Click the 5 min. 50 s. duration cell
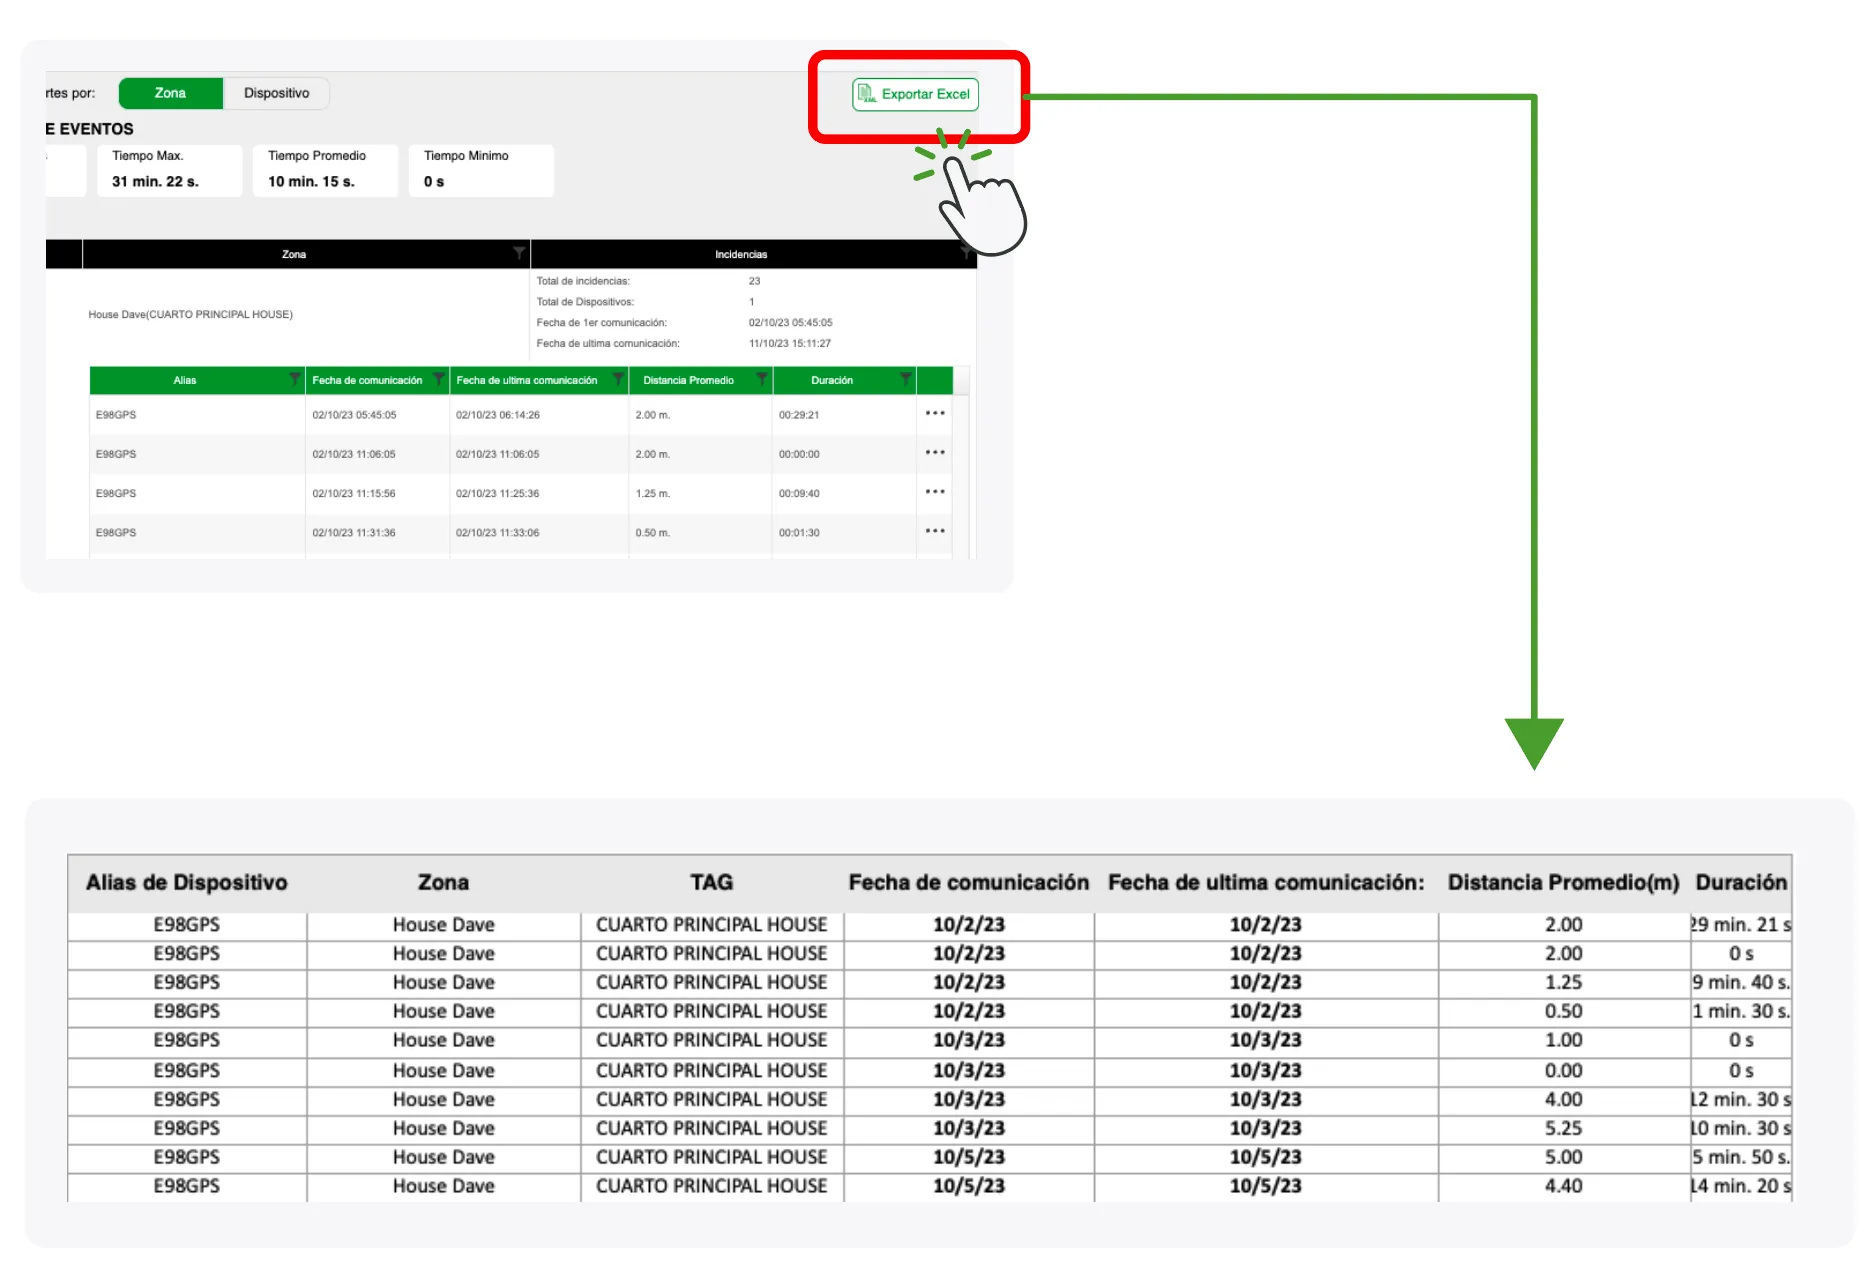The image size is (1874, 1280). [1741, 1157]
